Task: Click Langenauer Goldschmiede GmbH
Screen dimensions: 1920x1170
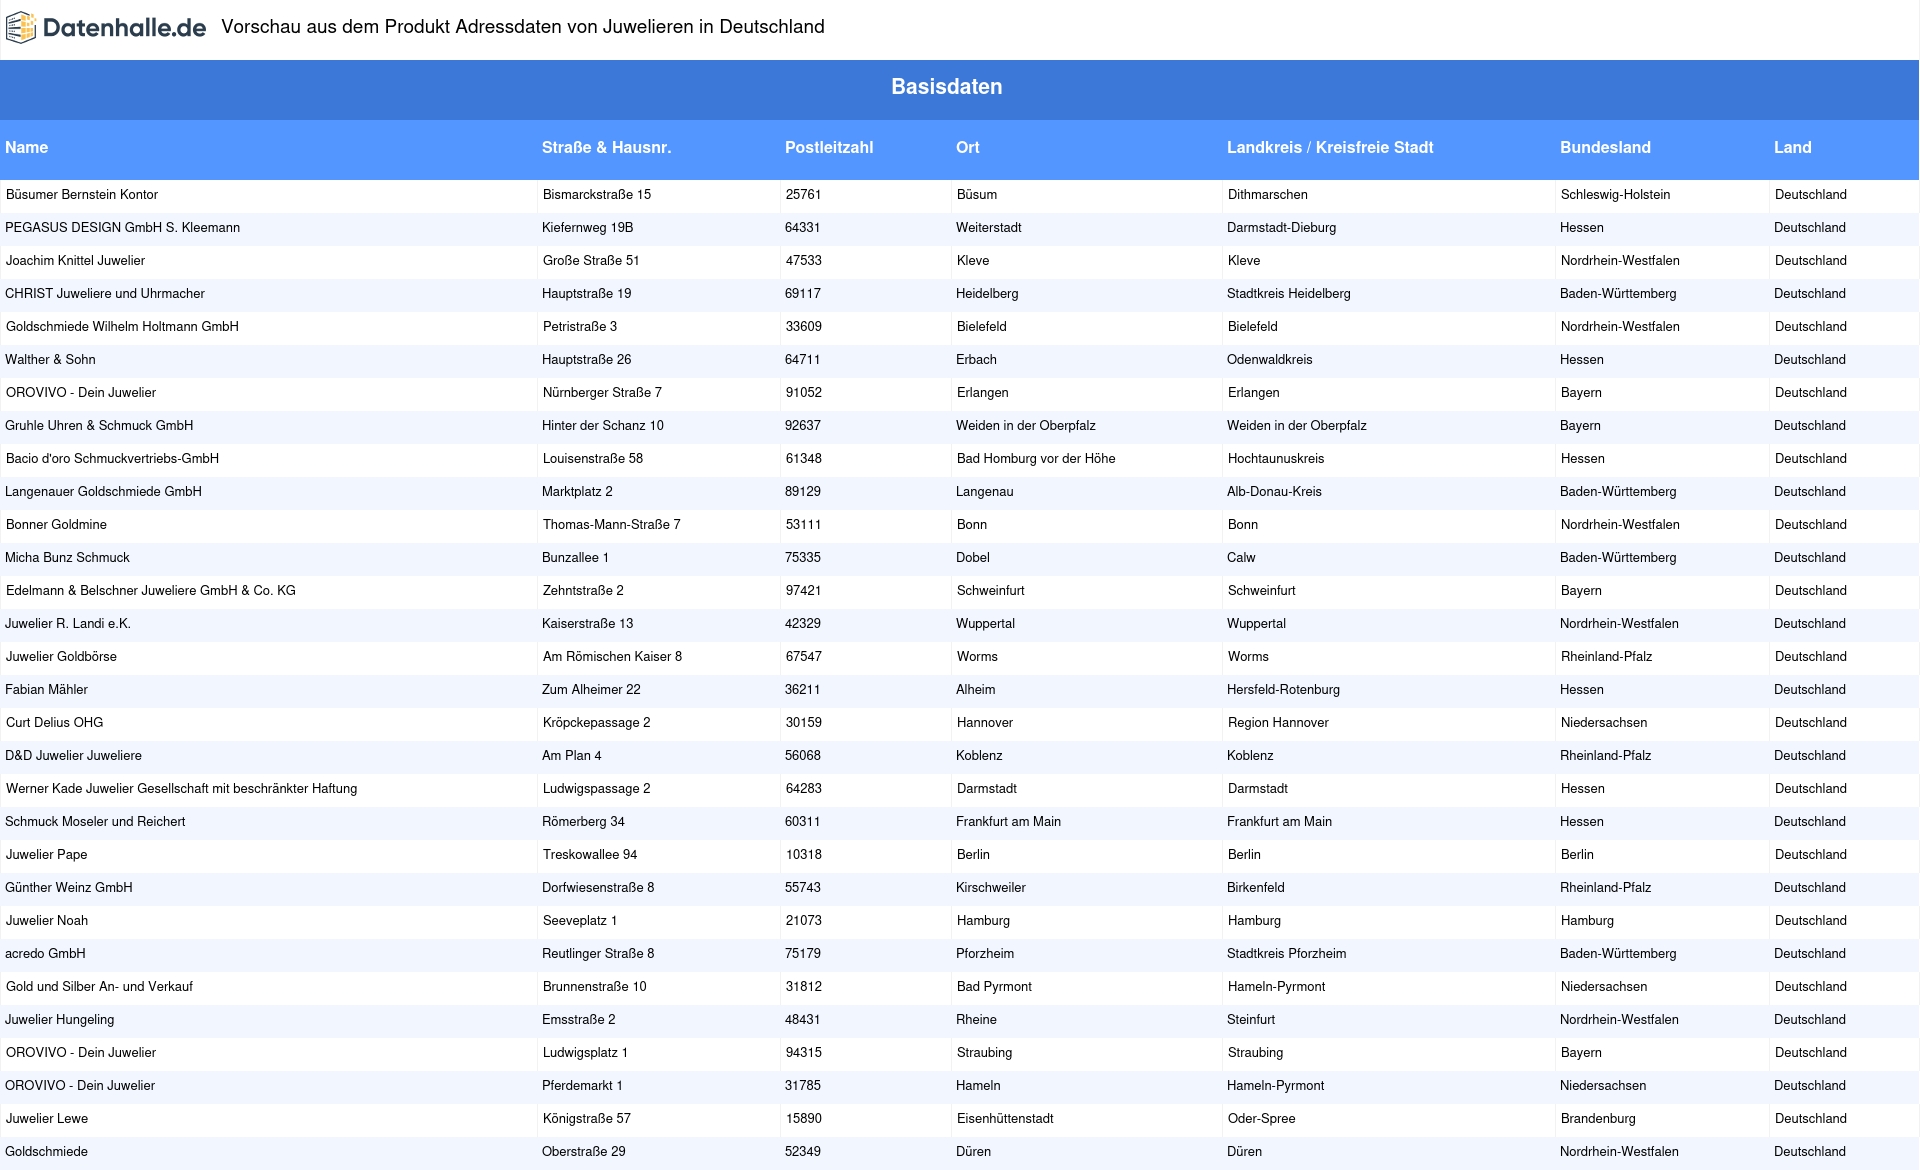Action: (104, 492)
